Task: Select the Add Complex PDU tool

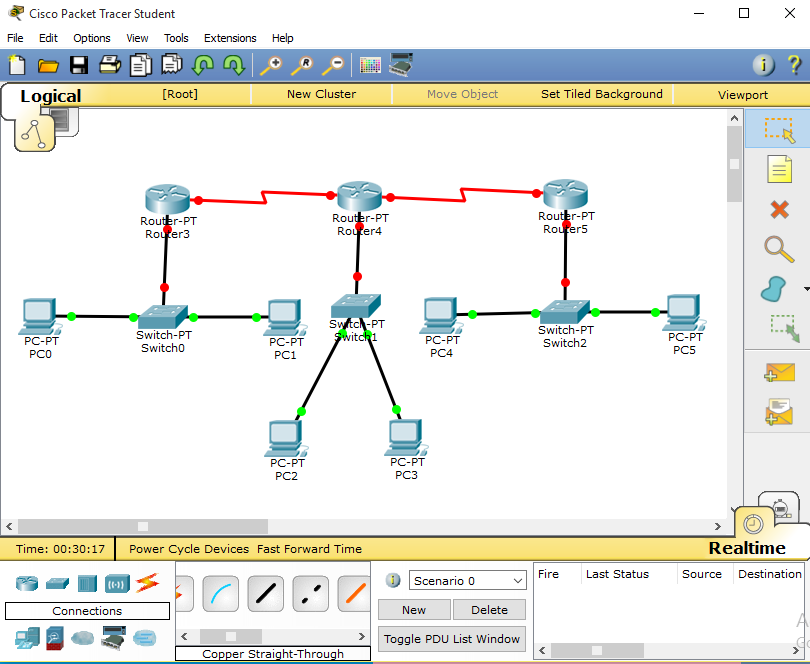Action: (x=779, y=412)
